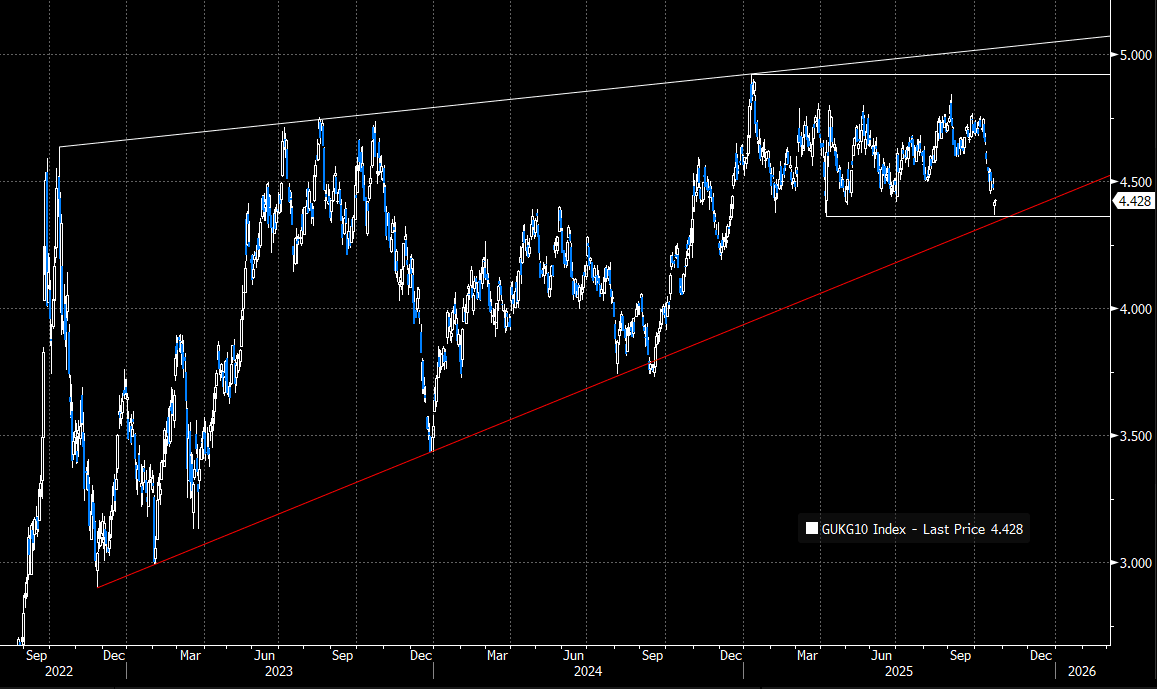Click the 3.000 y-axis label

[x=1136, y=563]
